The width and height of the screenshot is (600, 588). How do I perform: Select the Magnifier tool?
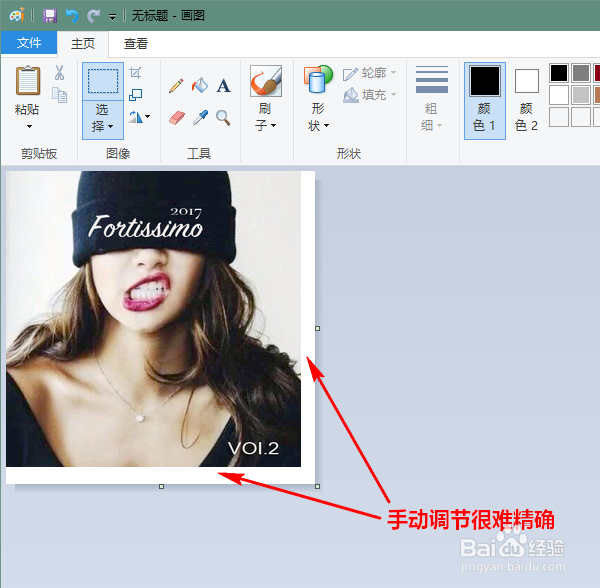[x=223, y=117]
